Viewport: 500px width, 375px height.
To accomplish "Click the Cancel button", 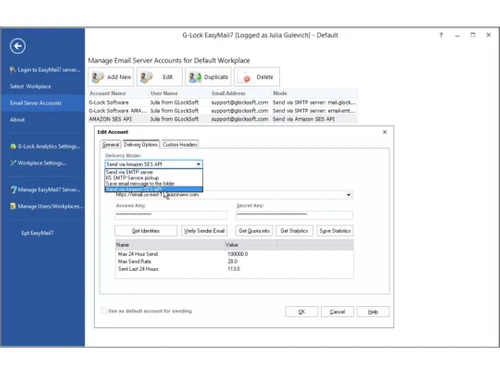I will 337,312.
